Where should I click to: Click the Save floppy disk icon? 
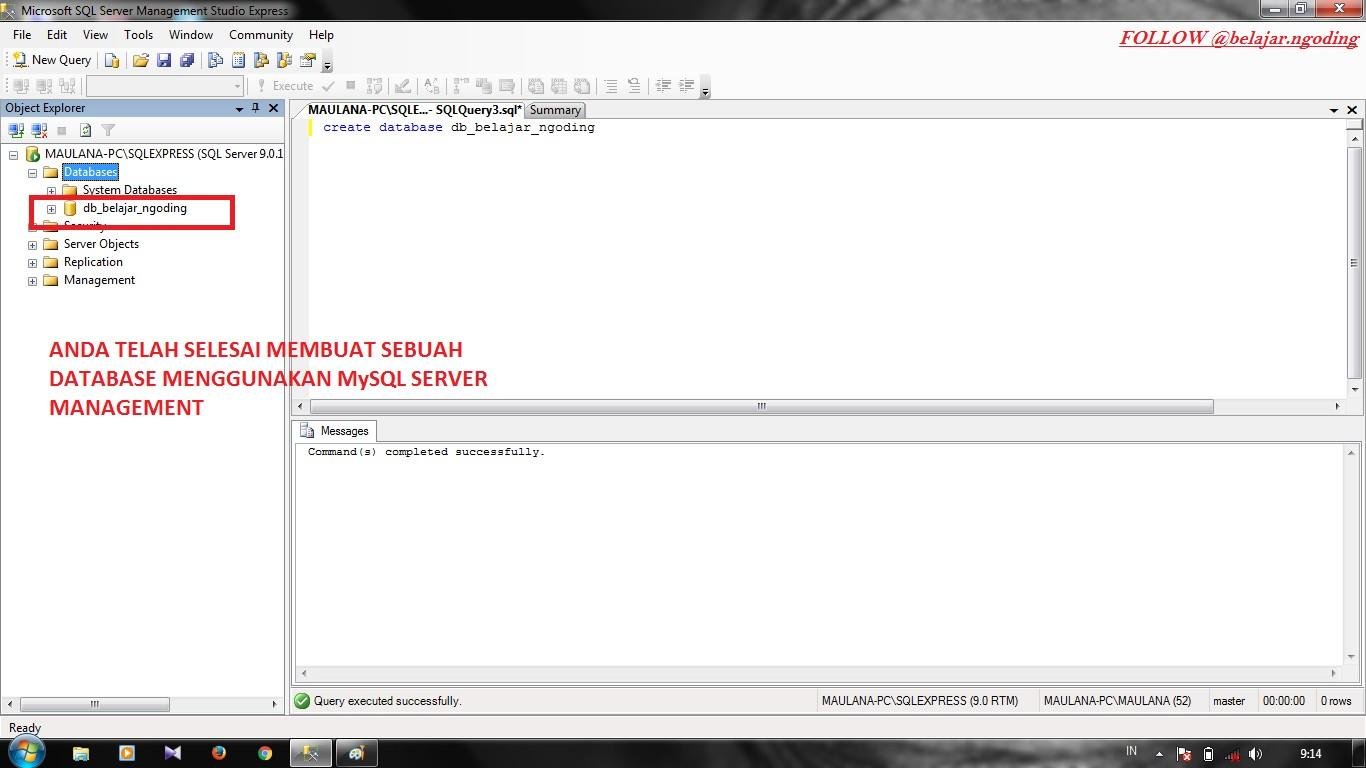[x=164, y=60]
